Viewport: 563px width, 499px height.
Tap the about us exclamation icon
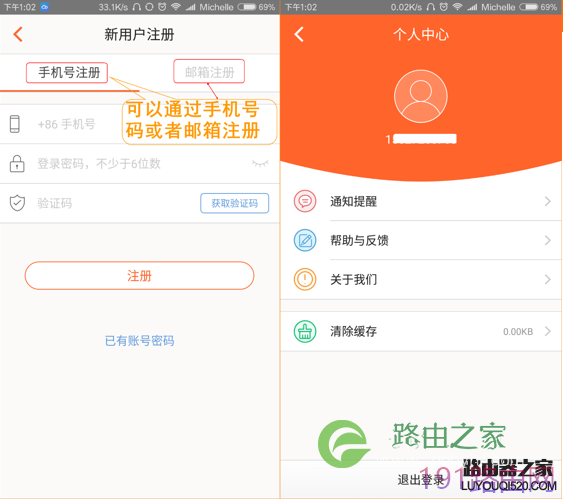pyautogui.click(x=305, y=279)
